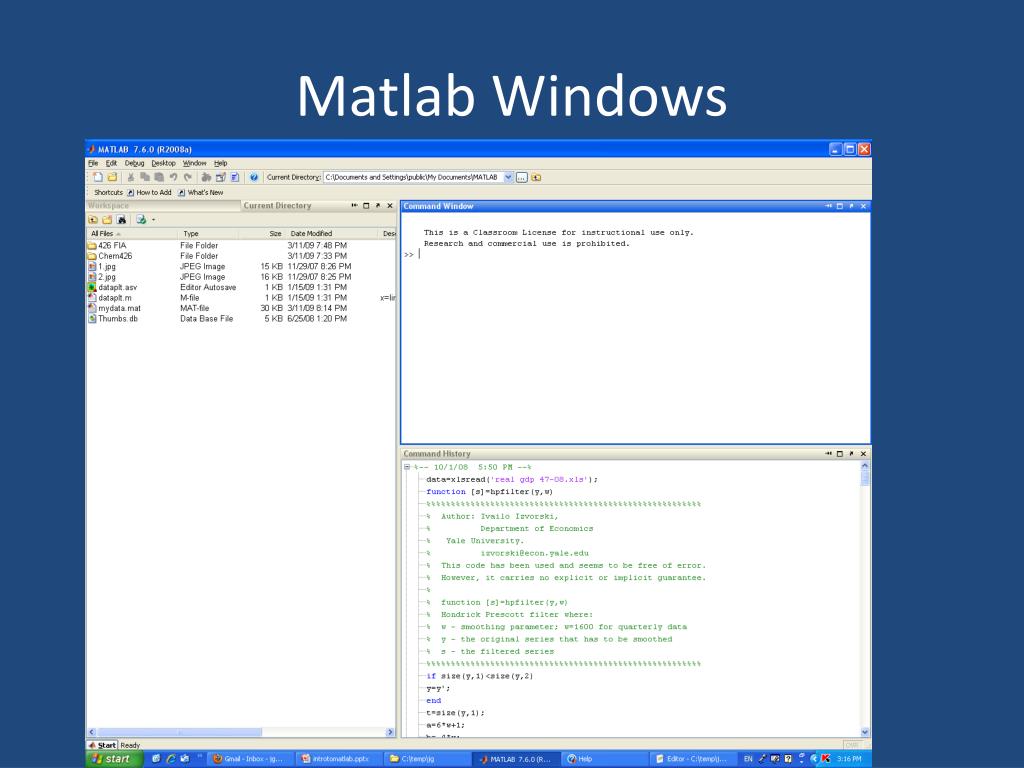Switch to the Gmail Inbox taskbar item

(249, 759)
